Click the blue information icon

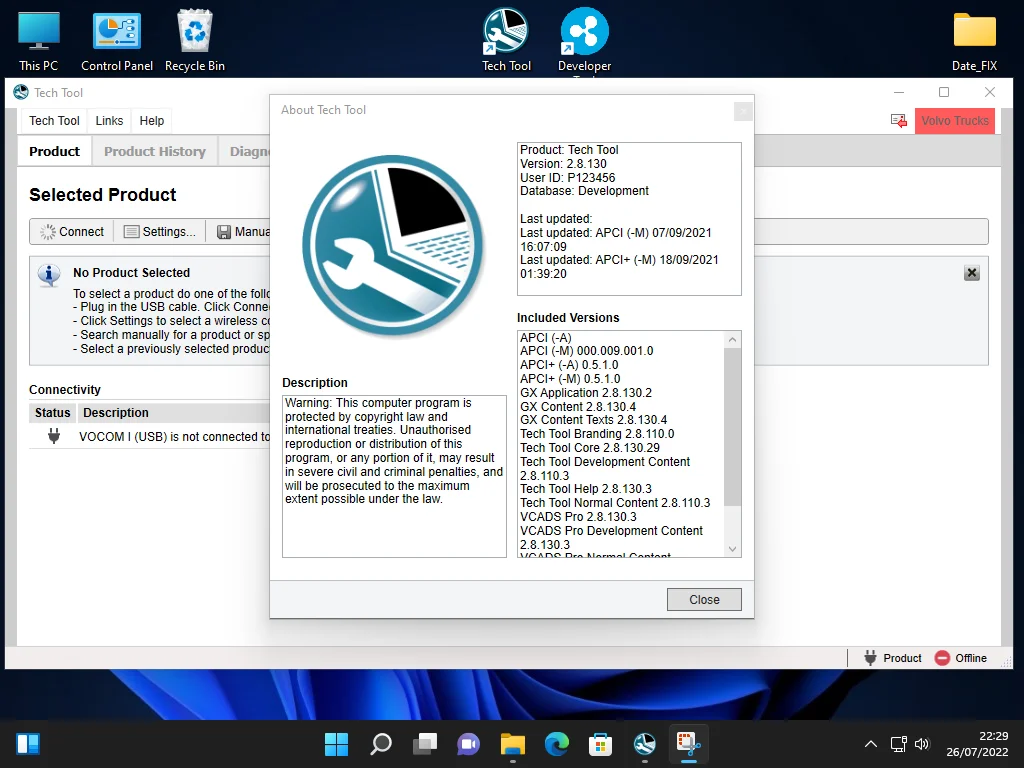tap(49, 276)
